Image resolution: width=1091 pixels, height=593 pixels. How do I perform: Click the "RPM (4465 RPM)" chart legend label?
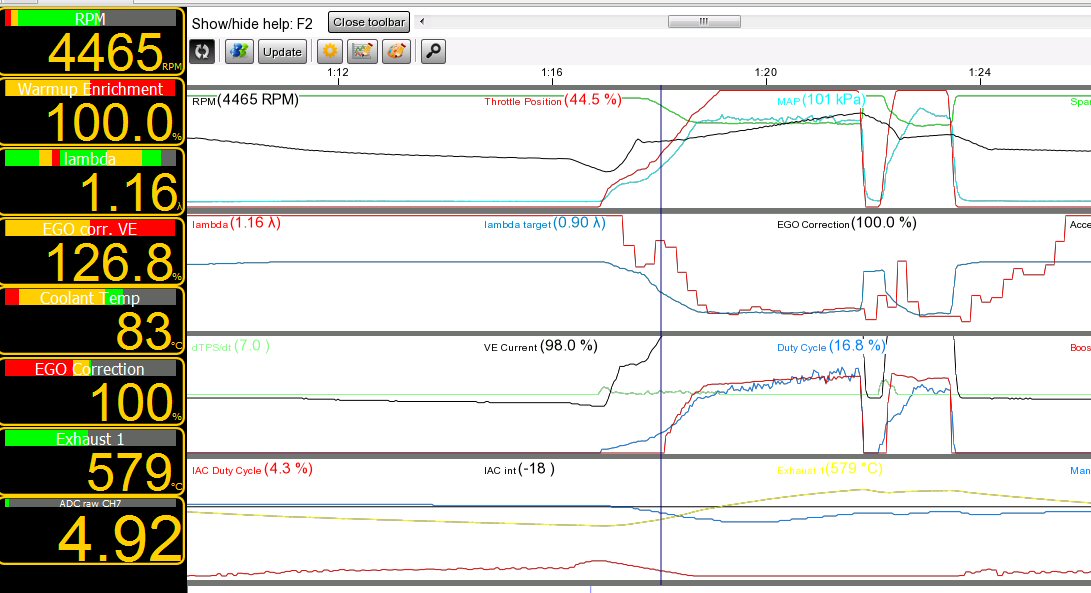[245, 100]
